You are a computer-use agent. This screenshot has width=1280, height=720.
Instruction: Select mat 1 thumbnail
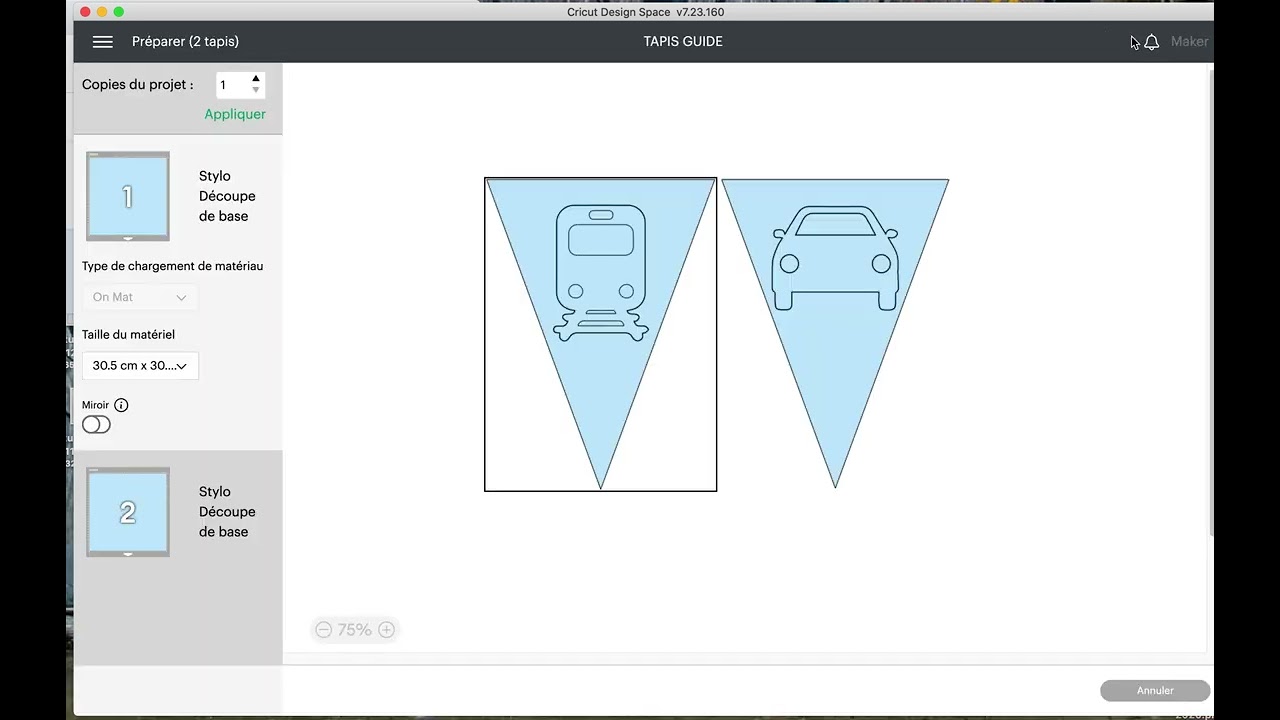128,196
